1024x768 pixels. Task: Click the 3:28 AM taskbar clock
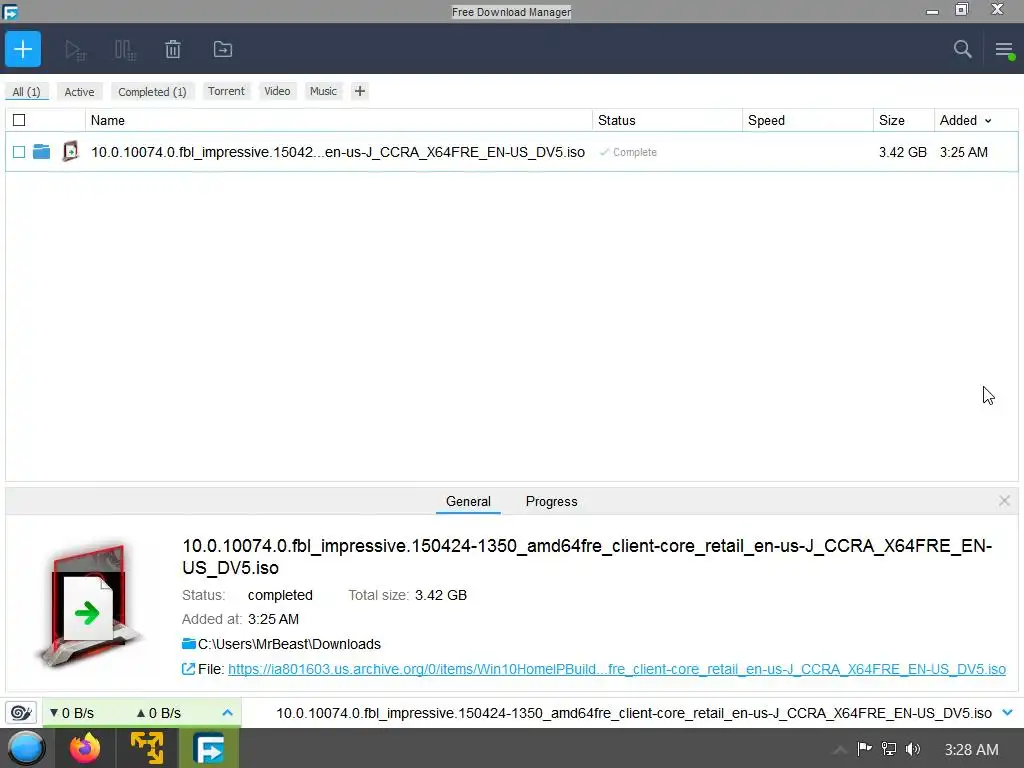click(x=971, y=749)
